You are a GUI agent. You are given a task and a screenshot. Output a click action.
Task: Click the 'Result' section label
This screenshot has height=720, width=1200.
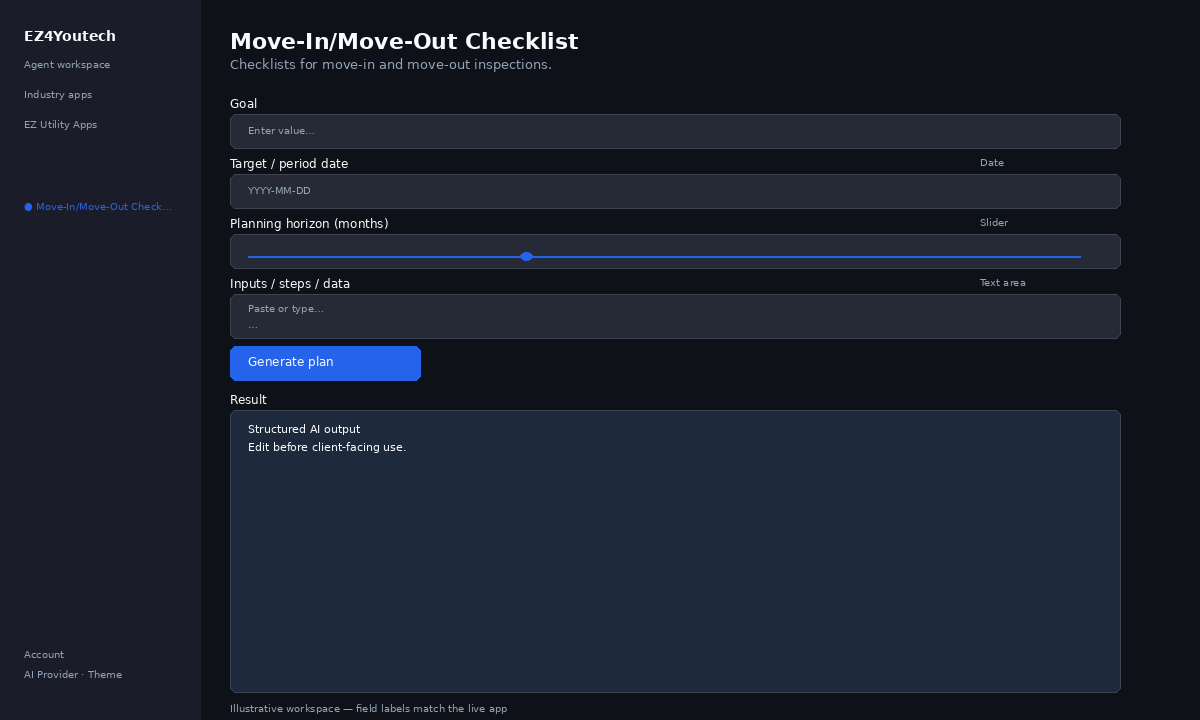tap(248, 400)
